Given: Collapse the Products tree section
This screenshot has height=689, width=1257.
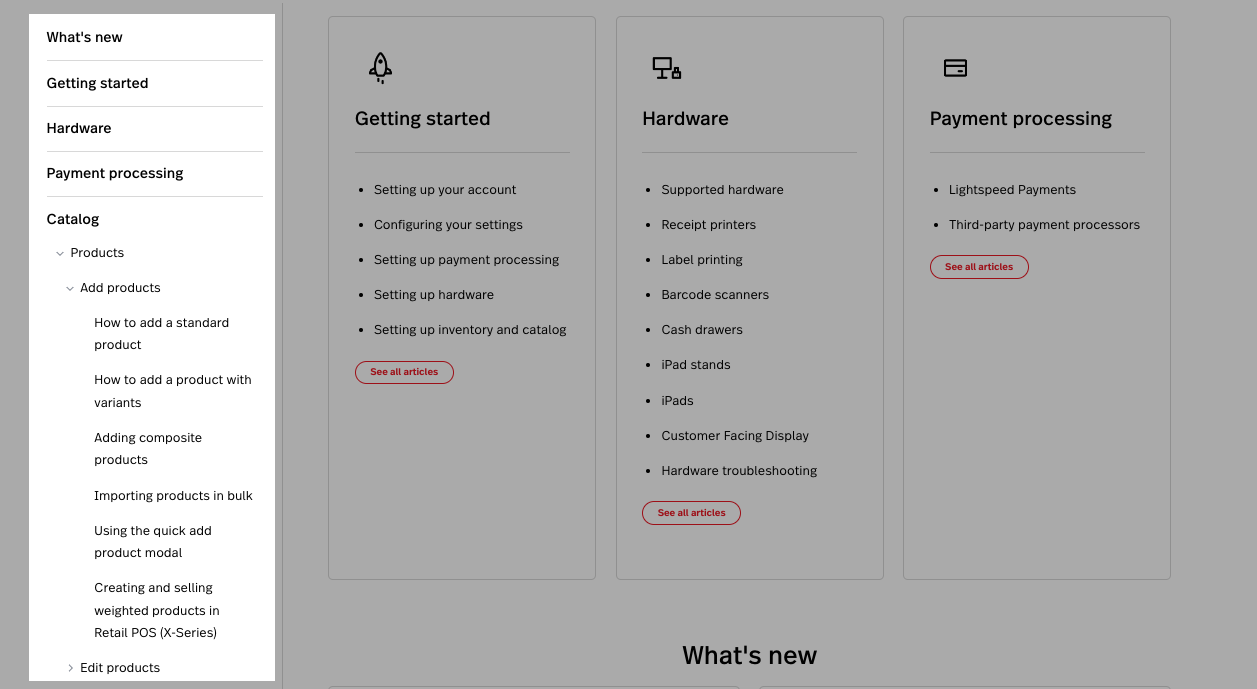Looking at the screenshot, I should point(60,254).
